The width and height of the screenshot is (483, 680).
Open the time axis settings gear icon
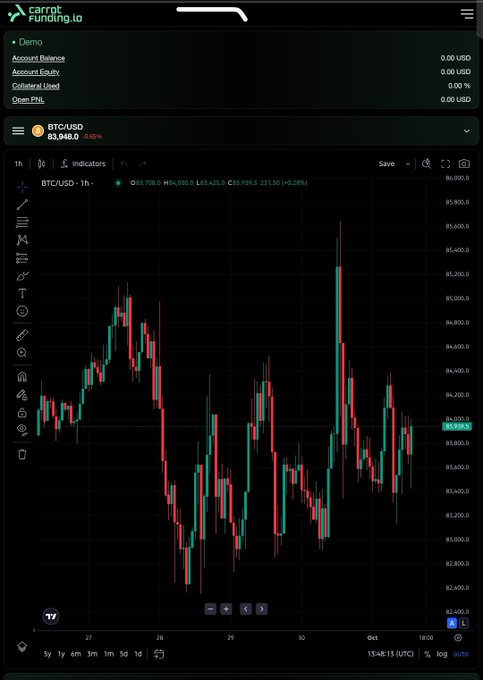[458, 638]
